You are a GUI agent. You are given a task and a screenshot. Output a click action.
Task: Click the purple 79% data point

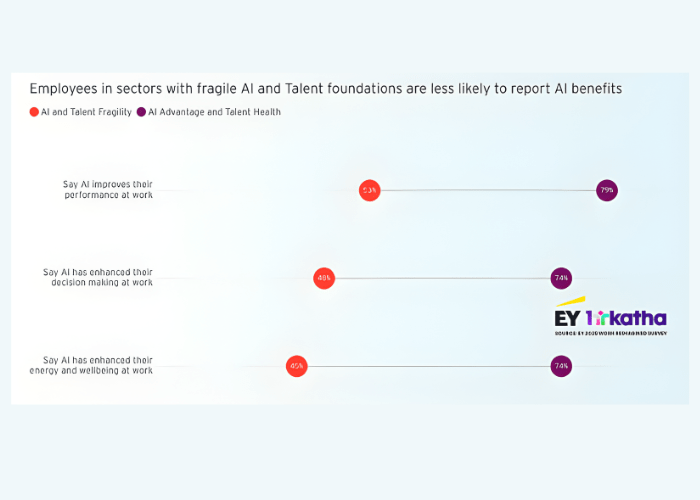tap(607, 191)
